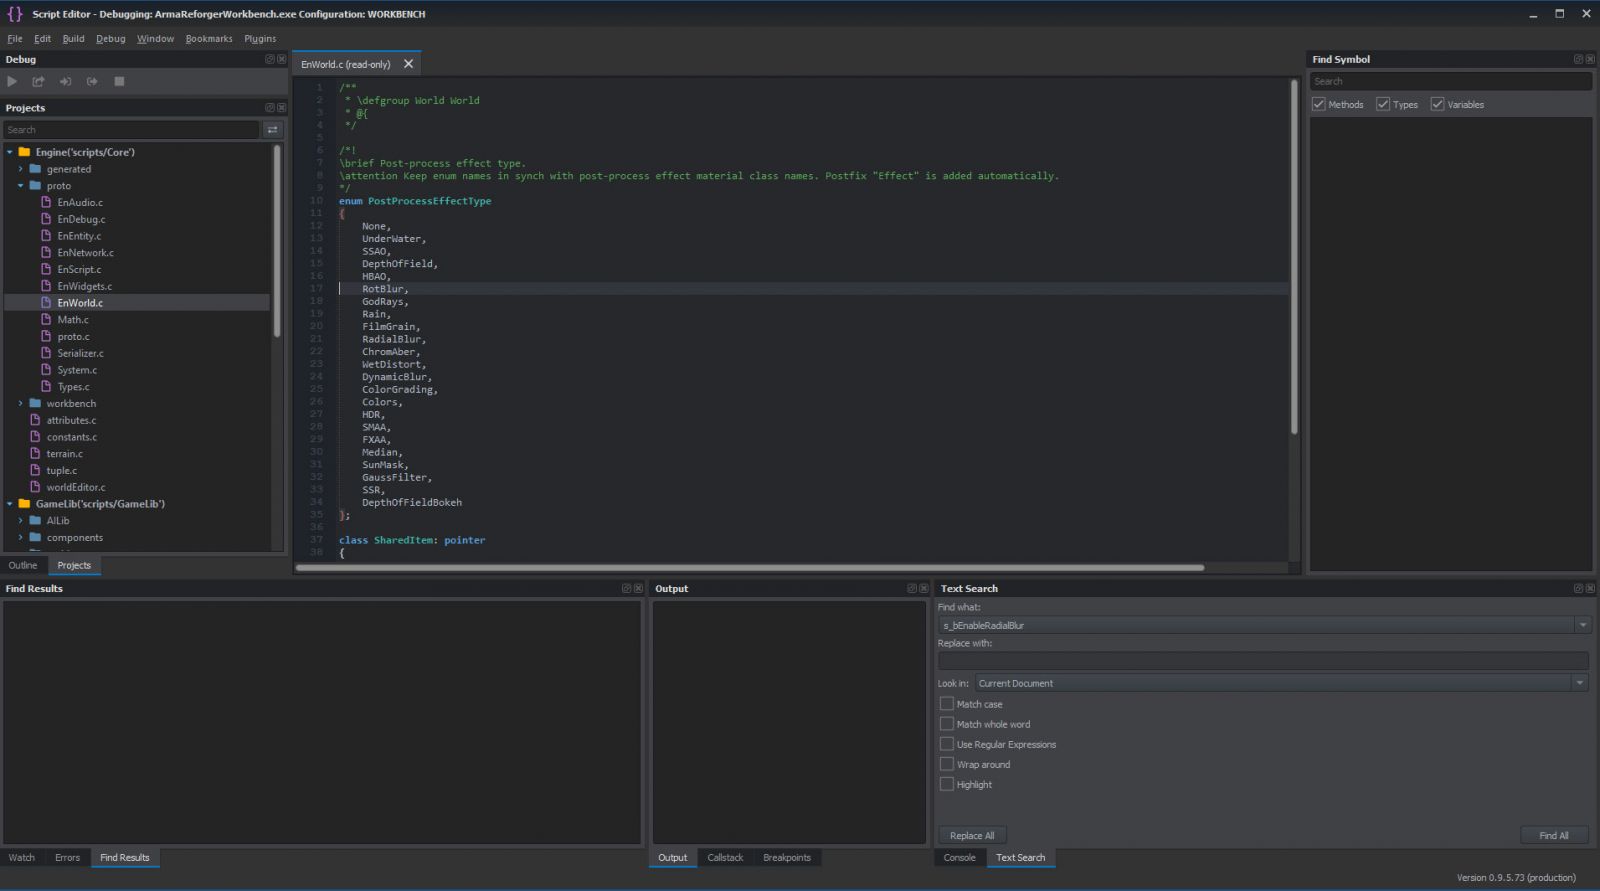The image size is (1600, 891).
Task: Open the Plugins menu
Action: point(260,39)
